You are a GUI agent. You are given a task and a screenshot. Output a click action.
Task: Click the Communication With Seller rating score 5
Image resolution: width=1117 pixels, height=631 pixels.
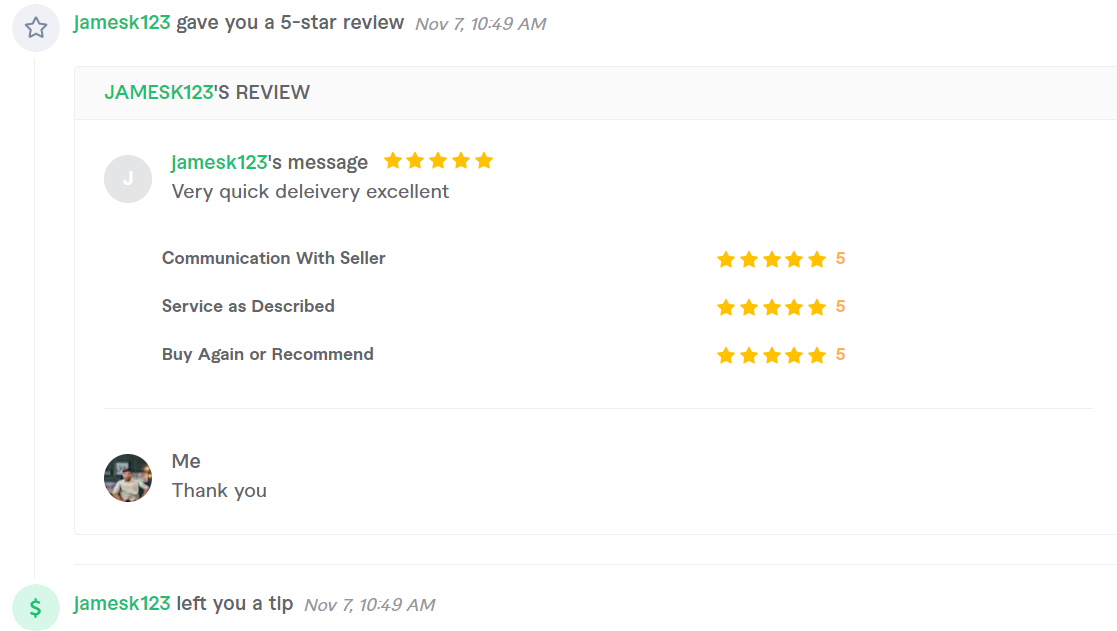(x=841, y=258)
